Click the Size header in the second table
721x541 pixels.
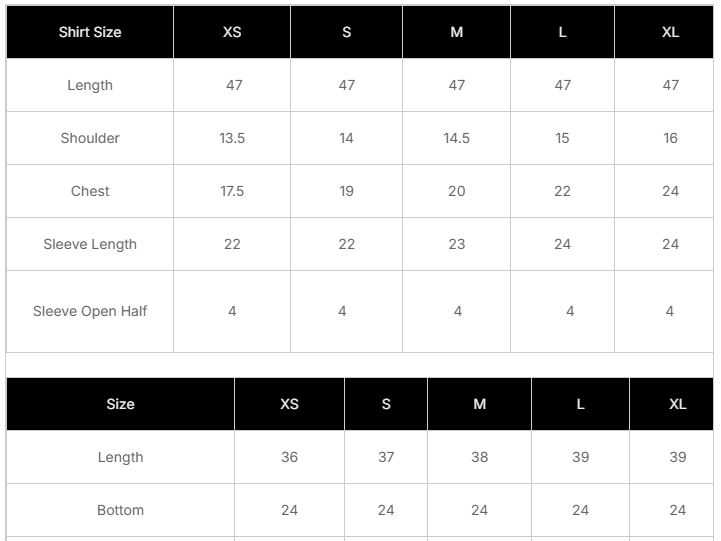click(x=120, y=404)
